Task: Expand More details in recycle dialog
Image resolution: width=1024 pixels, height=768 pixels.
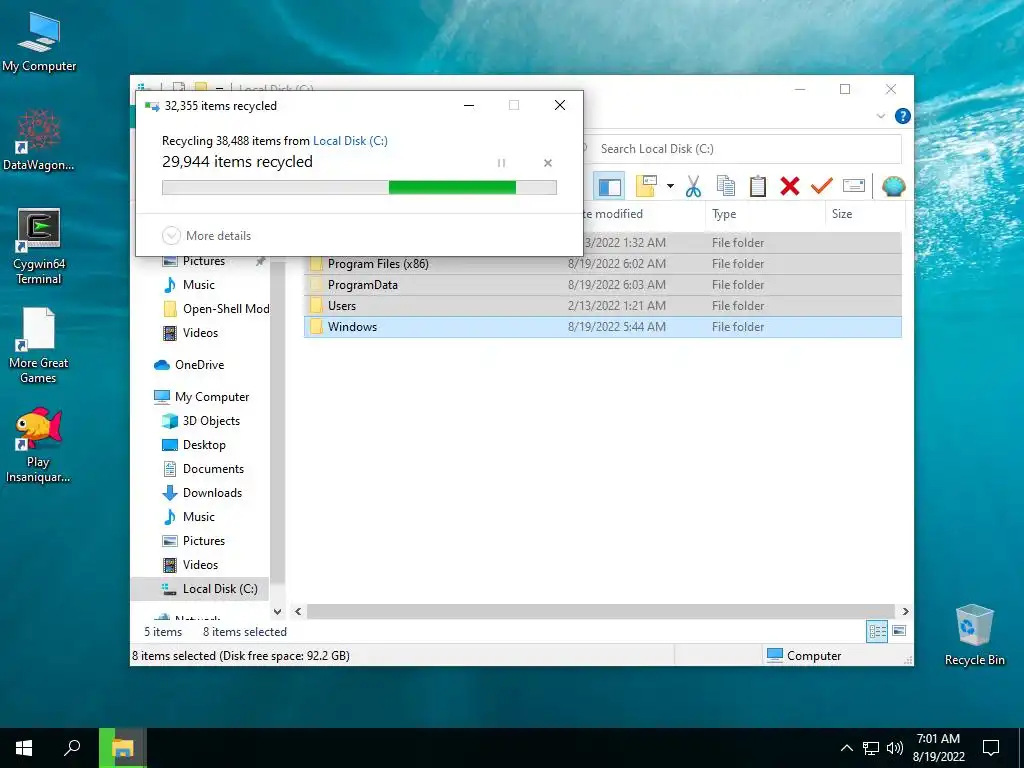Action: point(206,236)
